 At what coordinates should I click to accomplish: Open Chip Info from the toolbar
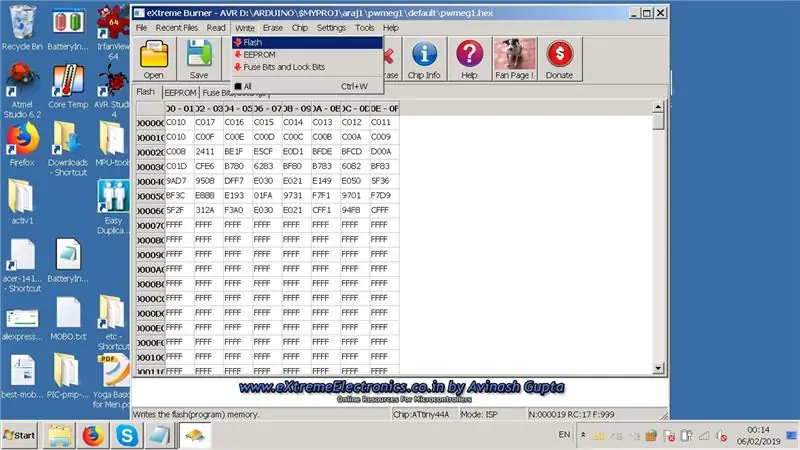pyautogui.click(x=423, y=59)
